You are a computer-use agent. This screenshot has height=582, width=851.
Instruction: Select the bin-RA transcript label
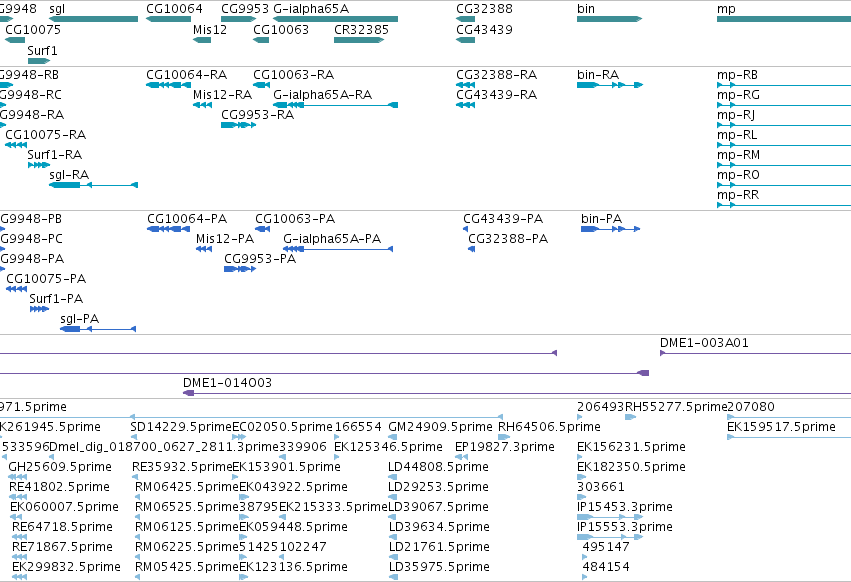tap(598, 74)
